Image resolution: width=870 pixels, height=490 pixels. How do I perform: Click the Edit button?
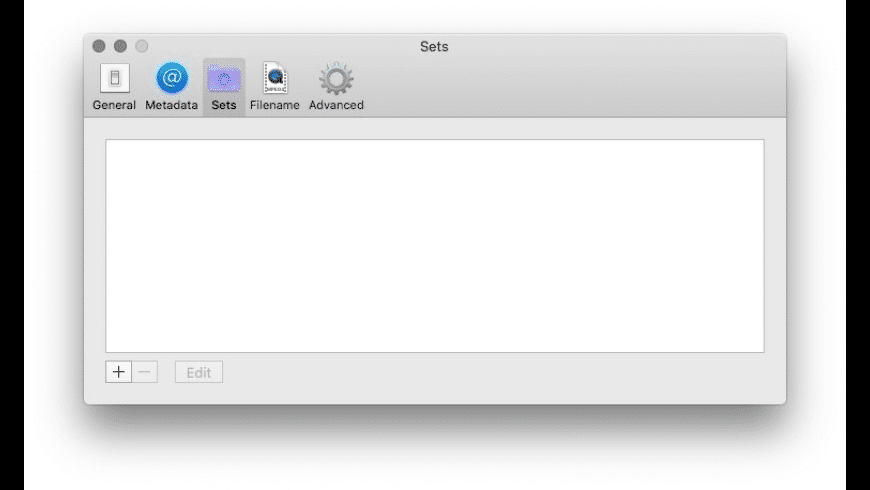pos(199,372)
